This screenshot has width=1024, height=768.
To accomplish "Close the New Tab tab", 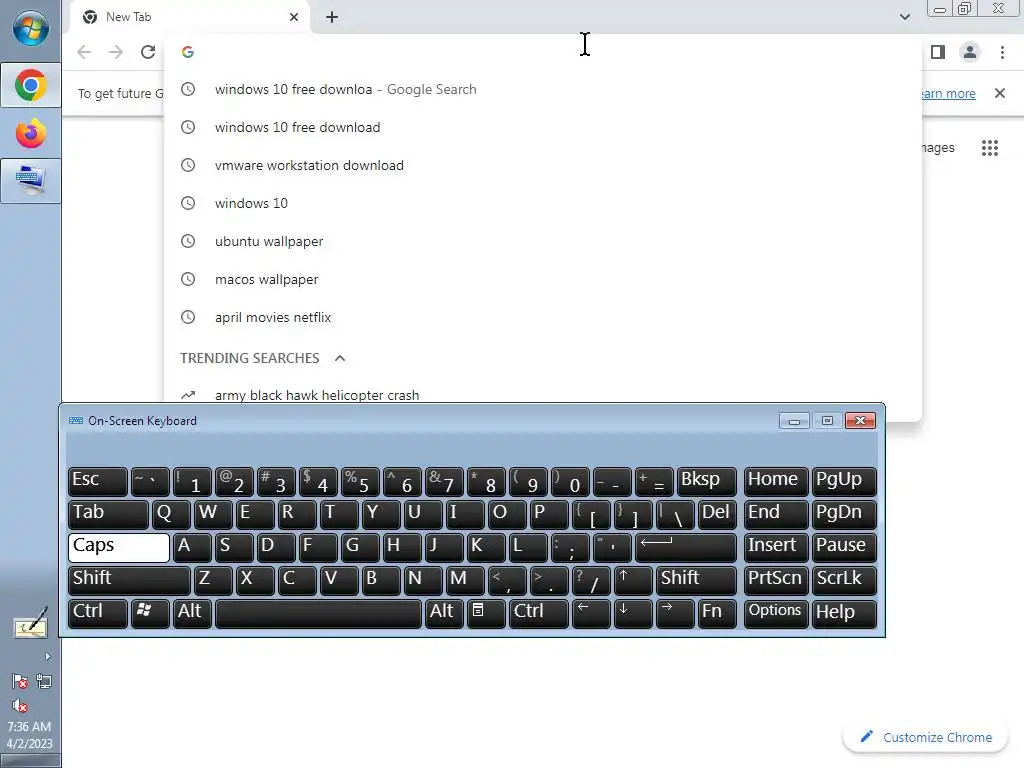I will (294, 17).
